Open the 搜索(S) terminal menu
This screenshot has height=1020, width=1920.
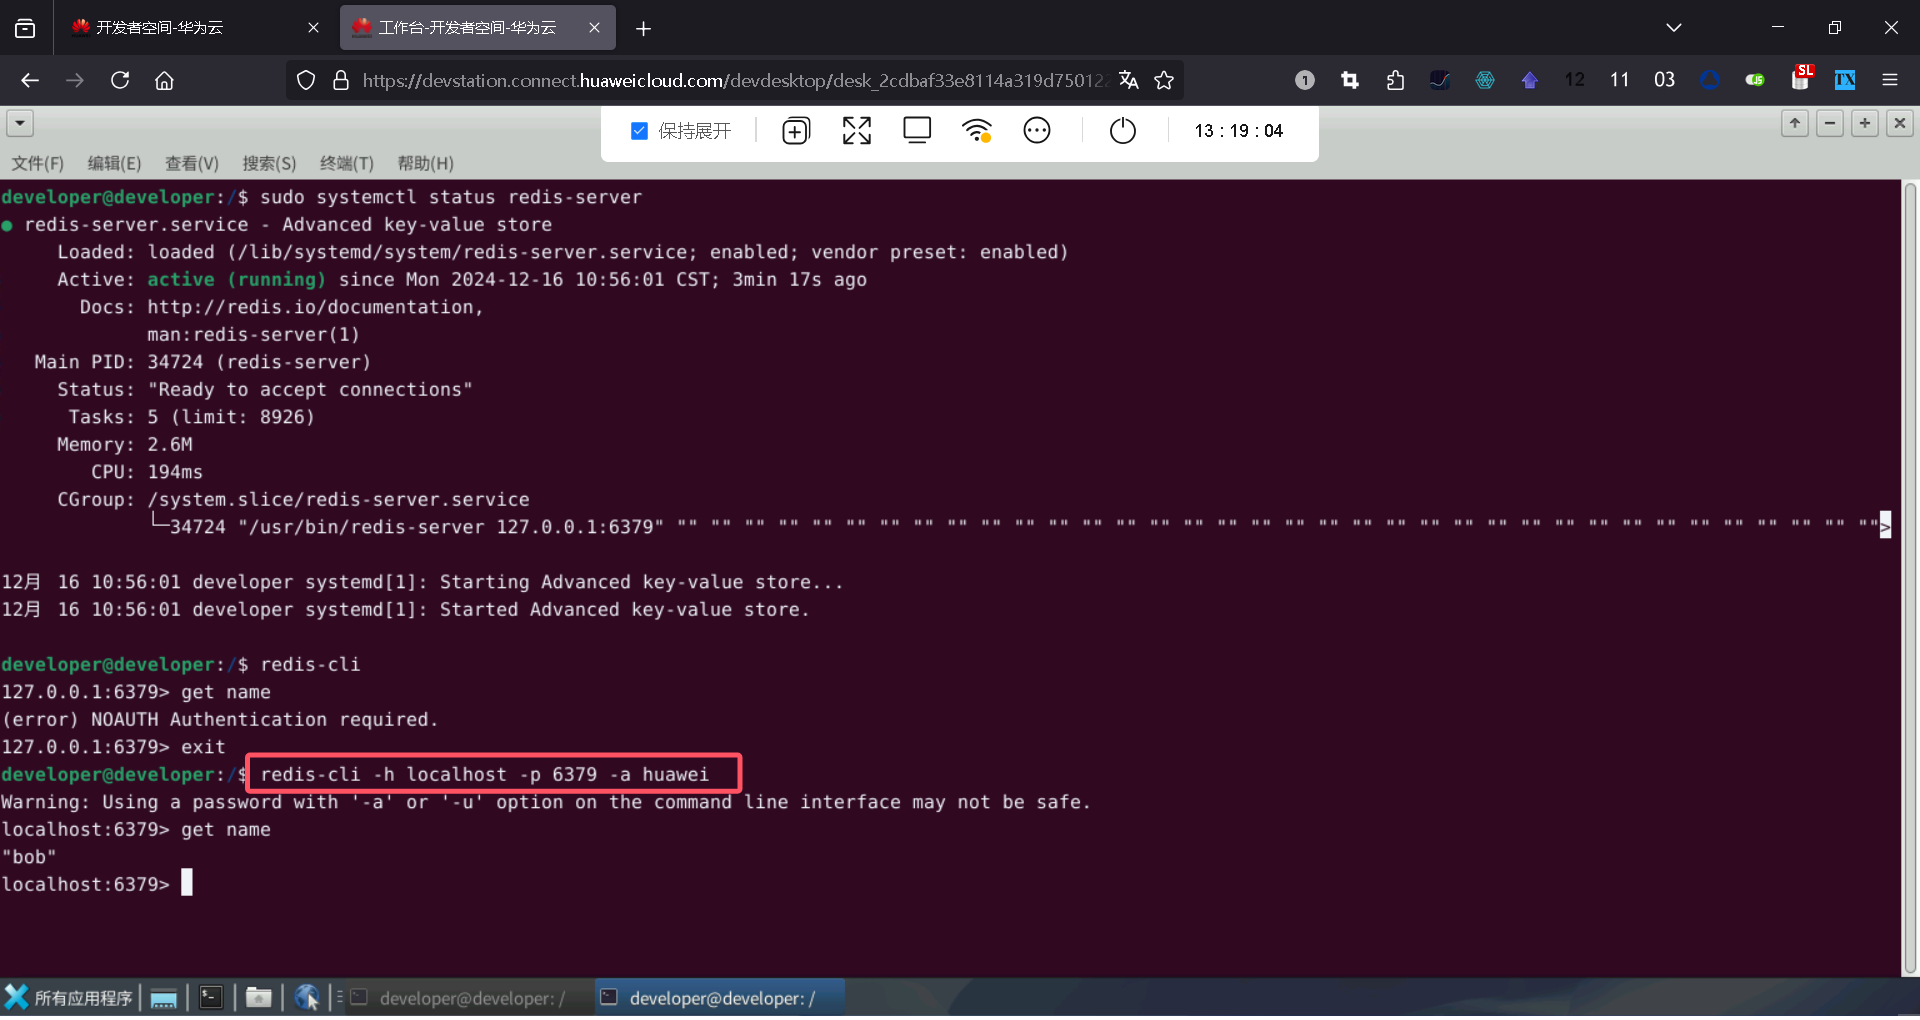(270, 163)
